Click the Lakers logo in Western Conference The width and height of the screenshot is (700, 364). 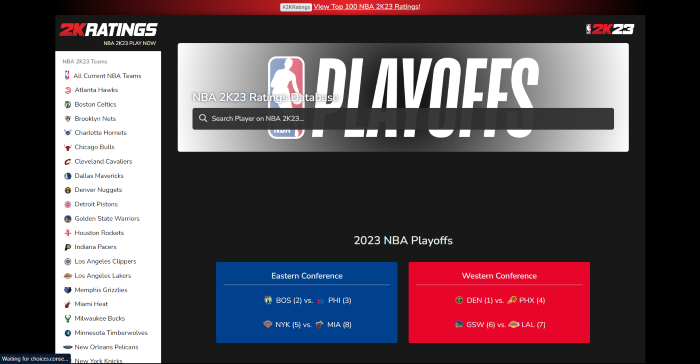(514, 325)
